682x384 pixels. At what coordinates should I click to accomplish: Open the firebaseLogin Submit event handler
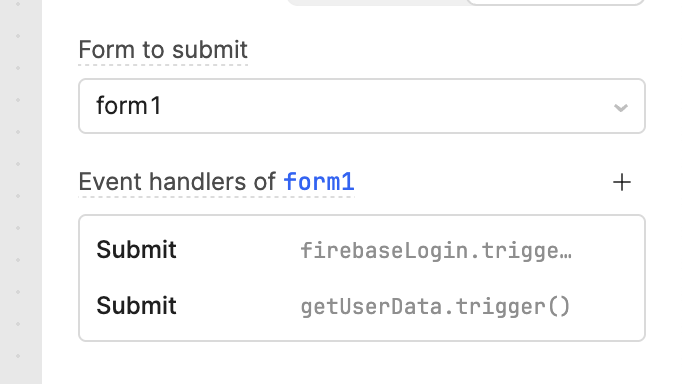[362, 250]
